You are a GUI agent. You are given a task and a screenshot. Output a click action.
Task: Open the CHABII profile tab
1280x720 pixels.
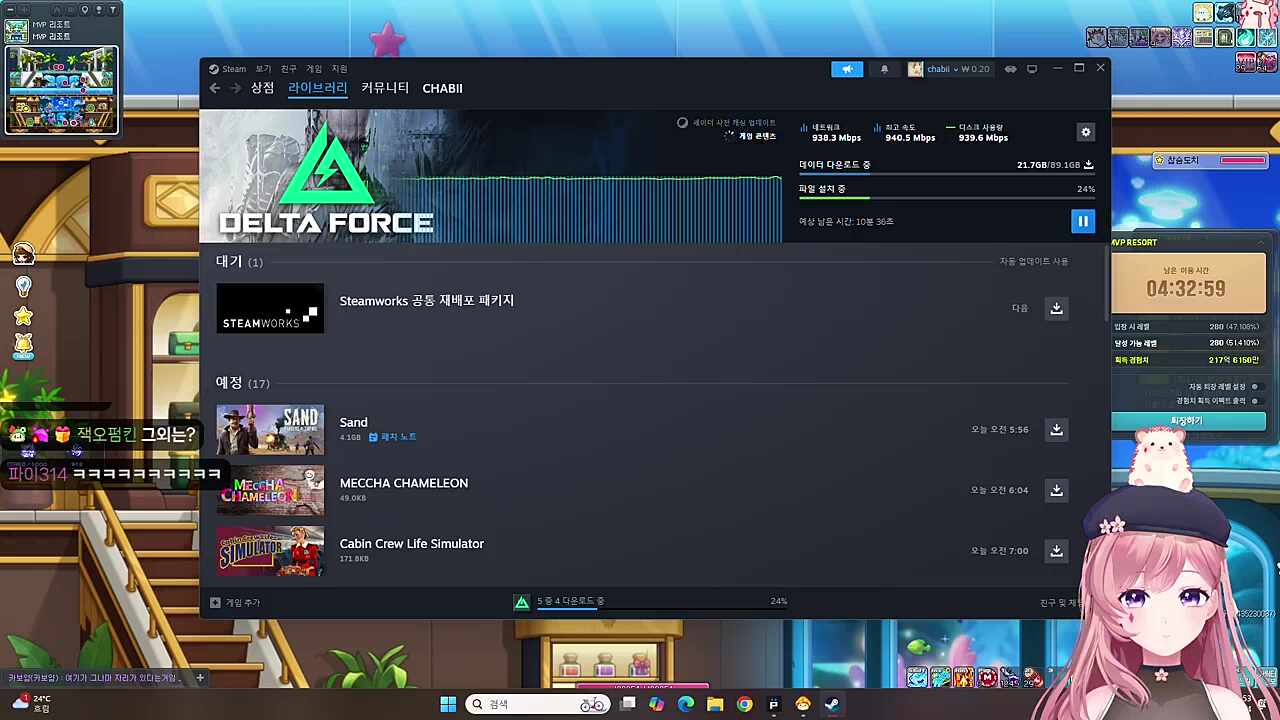click(x=442, y=88)
